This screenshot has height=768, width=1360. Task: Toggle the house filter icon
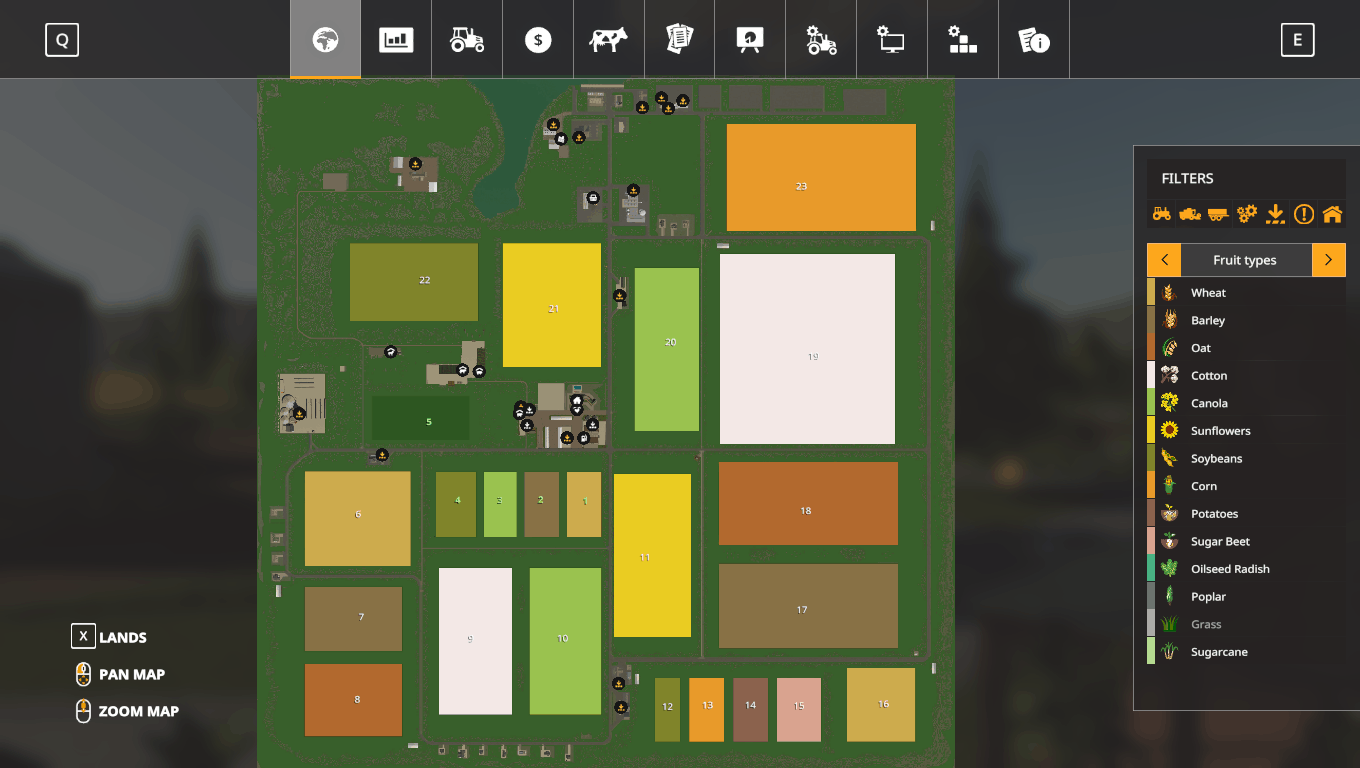click(1332, 213)
